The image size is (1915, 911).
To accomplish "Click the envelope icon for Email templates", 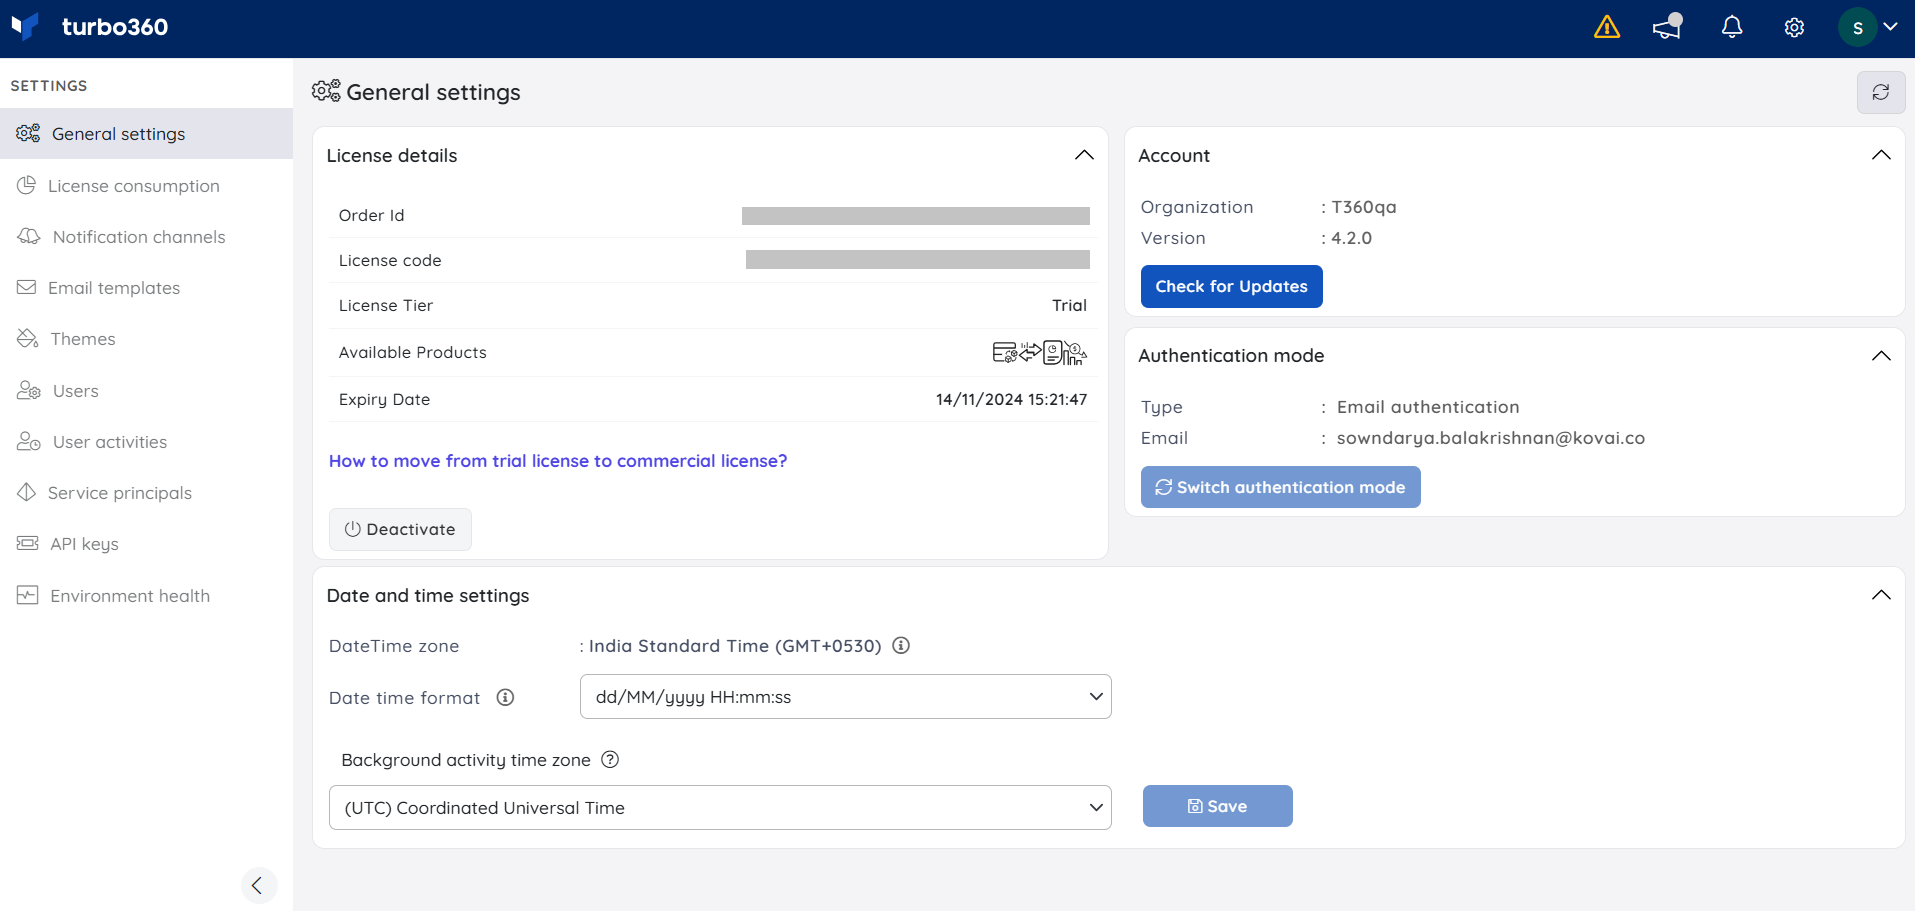I will click(26, 287).
